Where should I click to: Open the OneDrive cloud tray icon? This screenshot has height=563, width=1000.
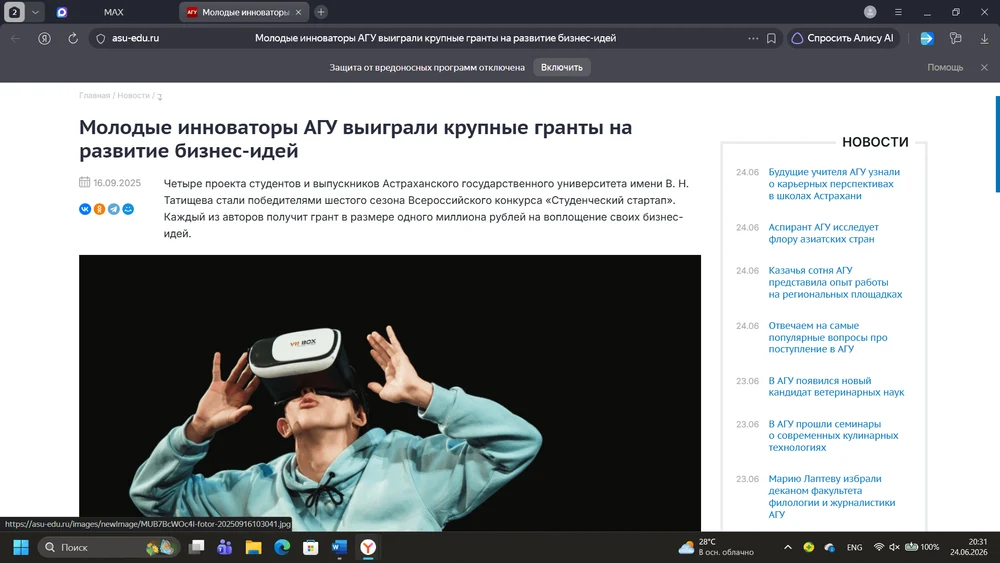click(x=830, y=547)
